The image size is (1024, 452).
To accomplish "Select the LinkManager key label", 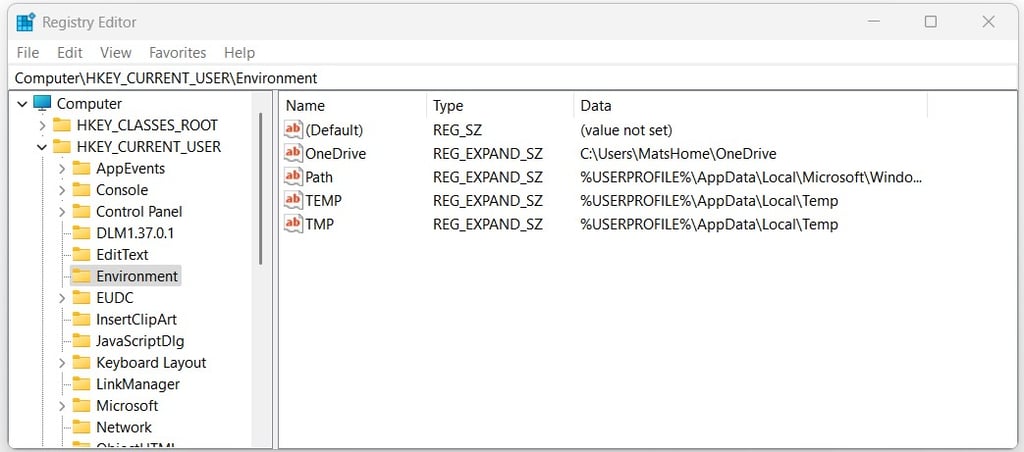I will pos(138,384).
